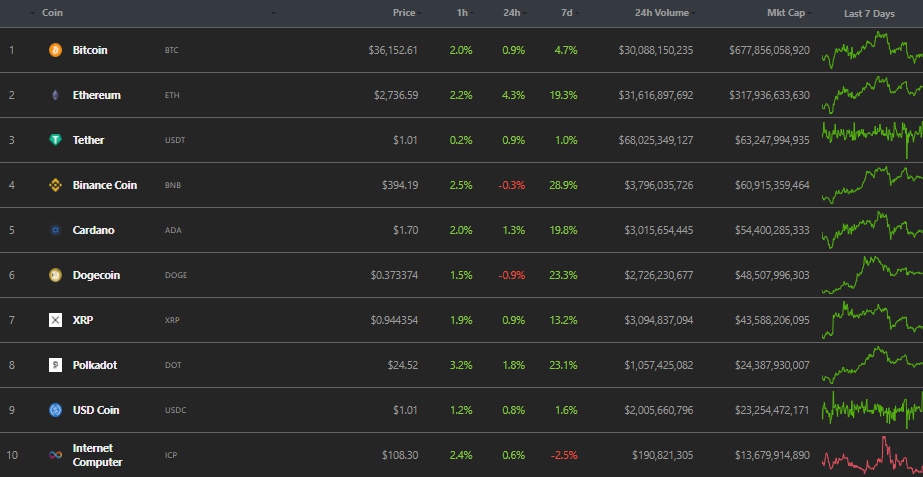Viewport: 923px width, 477px height.
Task: Click the Cardano logo icon
Action: pos(55,230)
